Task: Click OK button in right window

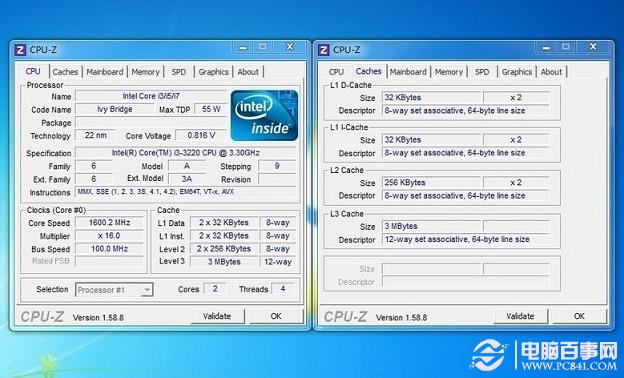Action: pos(579,316)
